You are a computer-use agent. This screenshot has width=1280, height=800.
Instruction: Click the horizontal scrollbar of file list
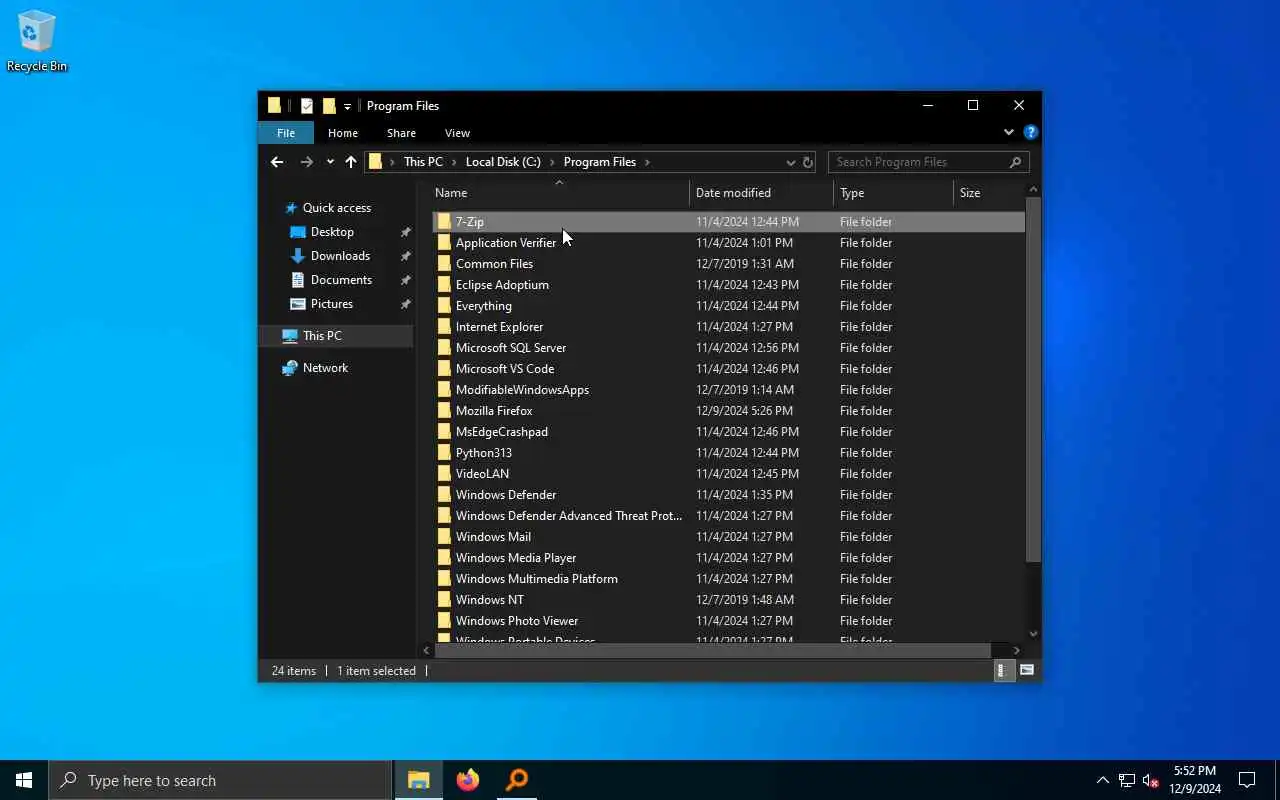[x=712, y=650]
